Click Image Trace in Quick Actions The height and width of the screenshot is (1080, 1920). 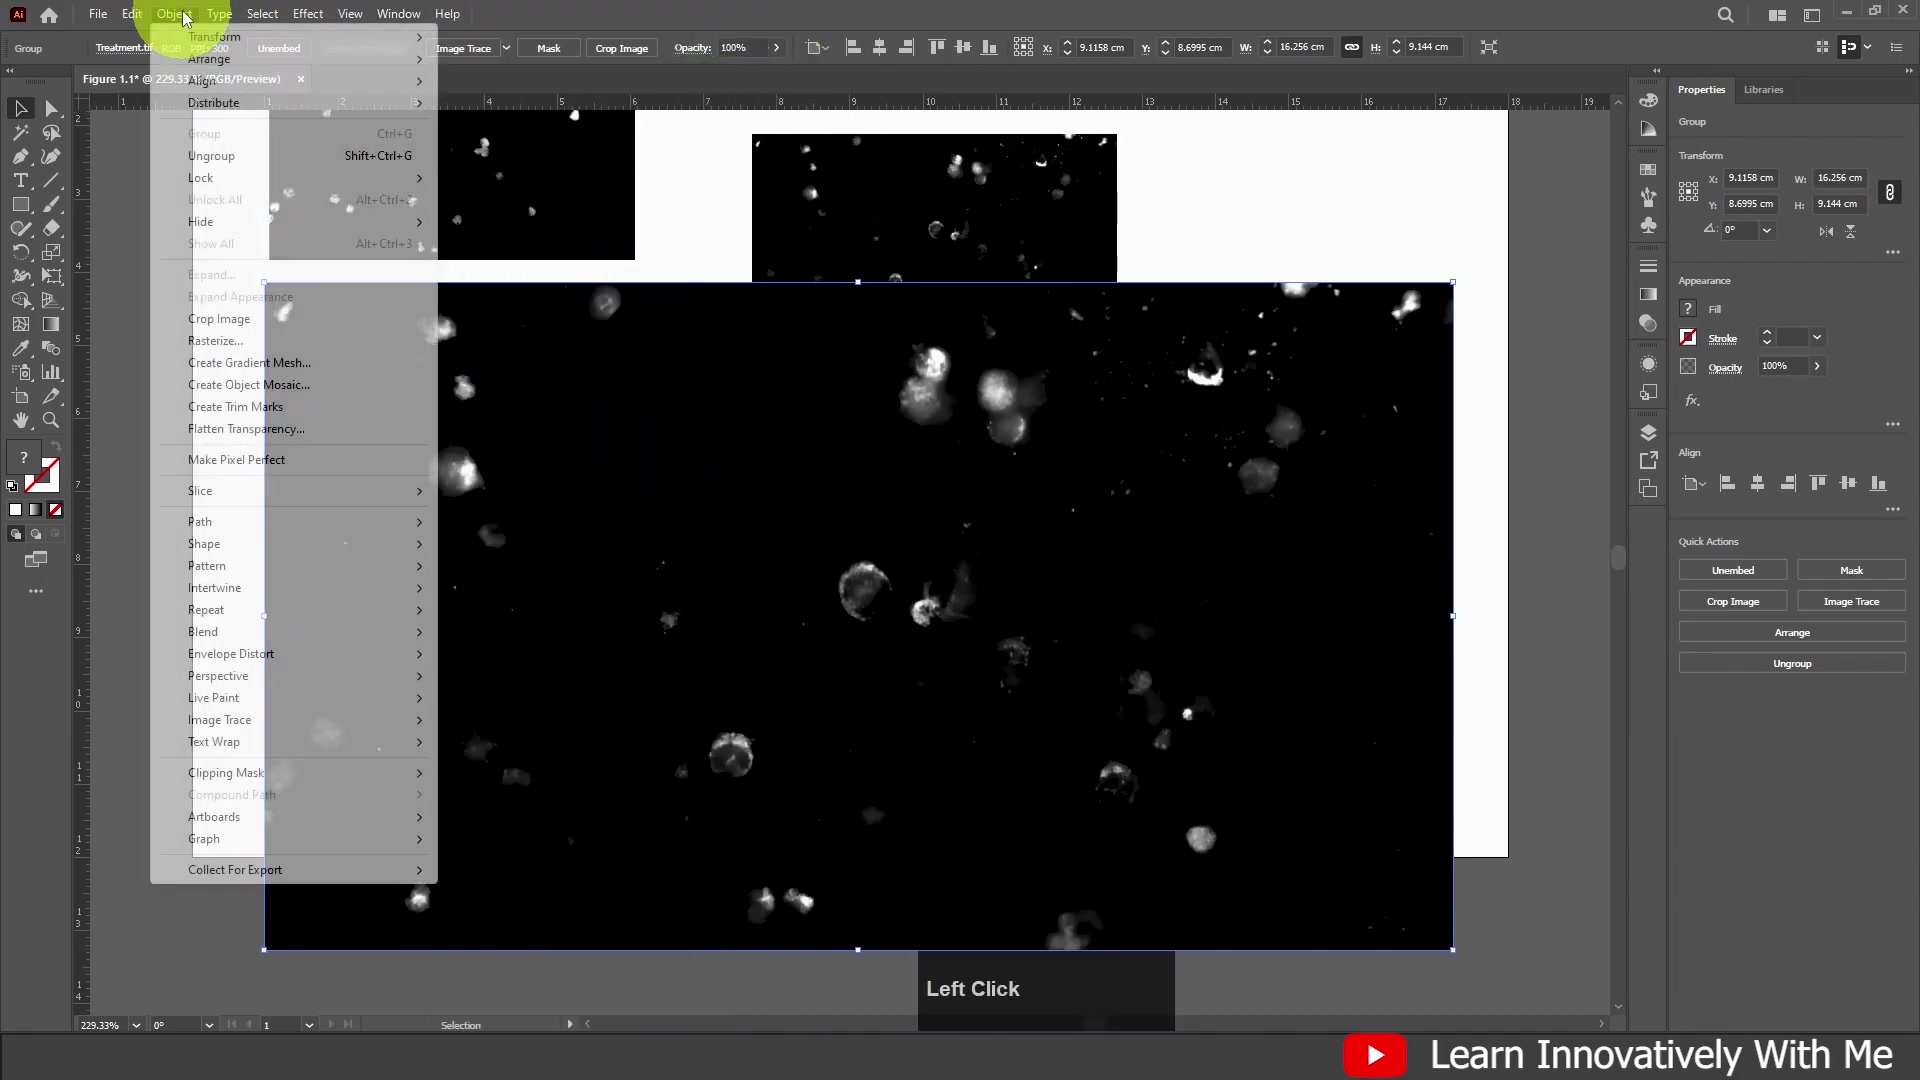1851,601
